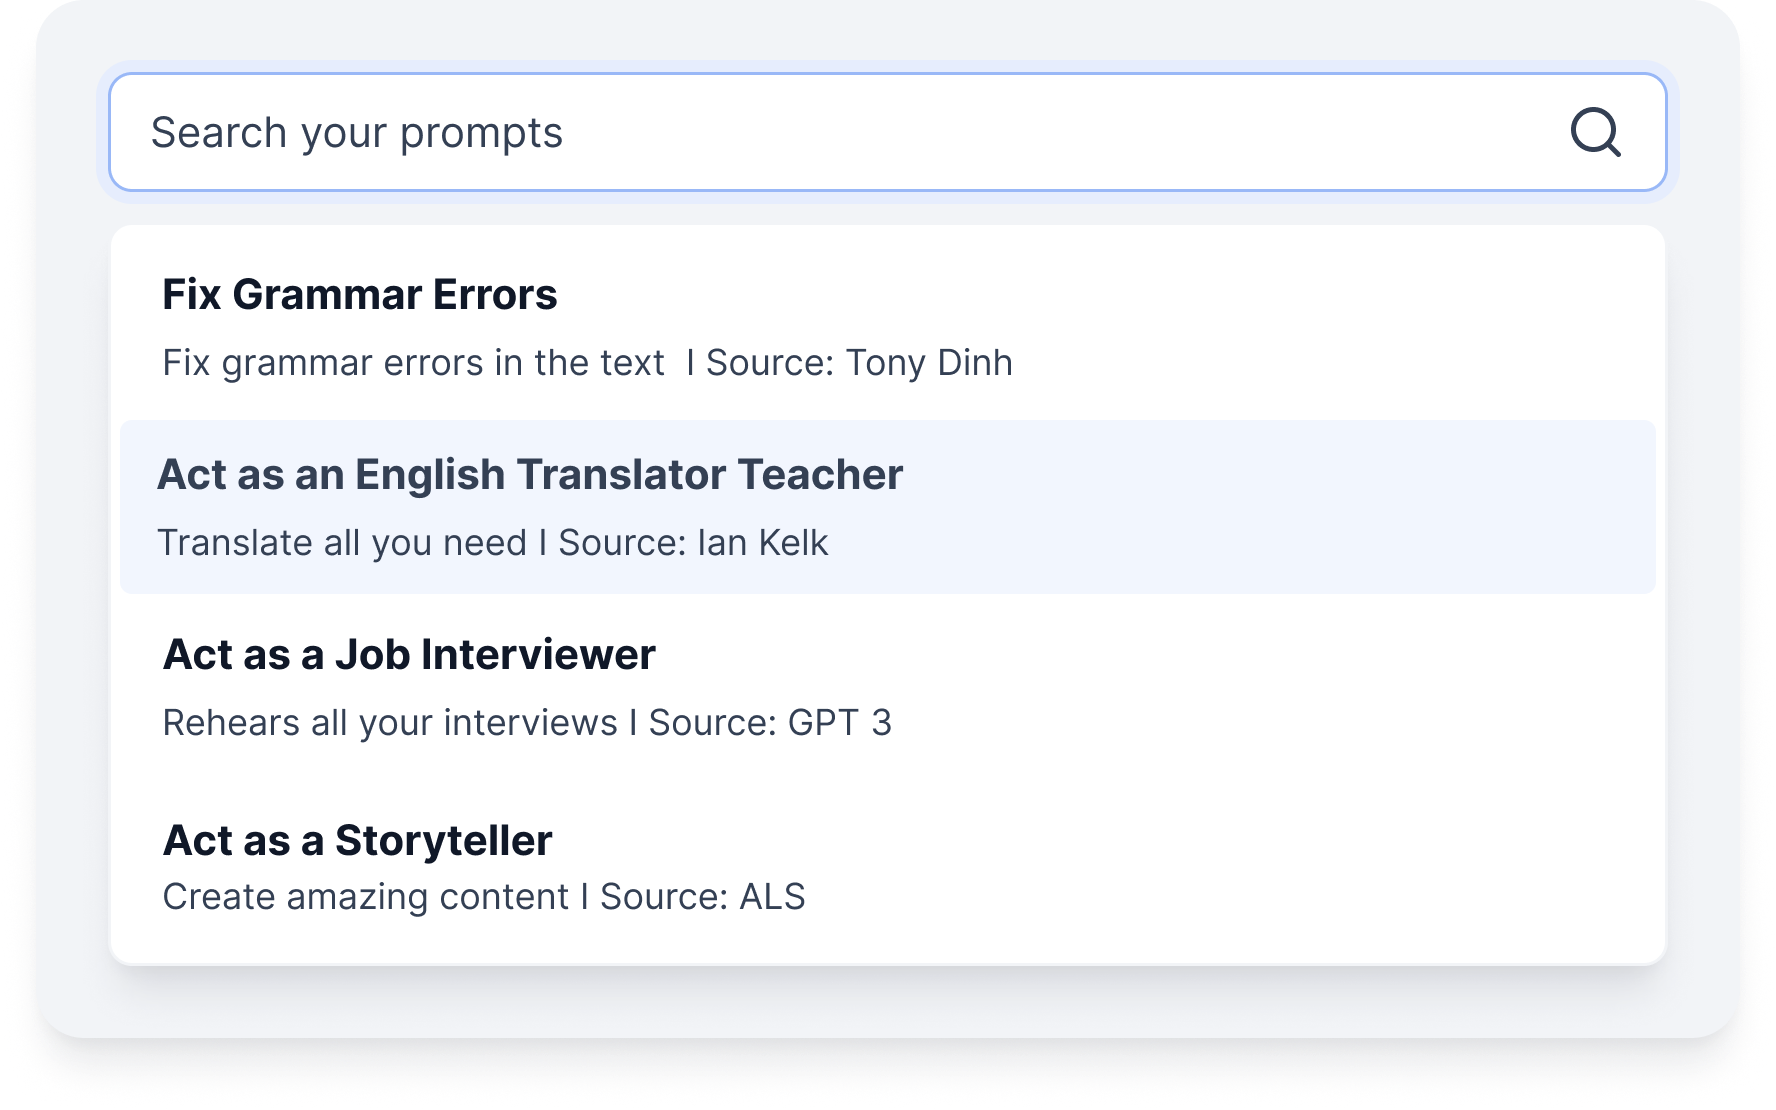This screenshot has width=1776, height=1110.
Task: Click 'Rehears all your interviews' description
Action: pyautogui.click(x=390, y=723)
